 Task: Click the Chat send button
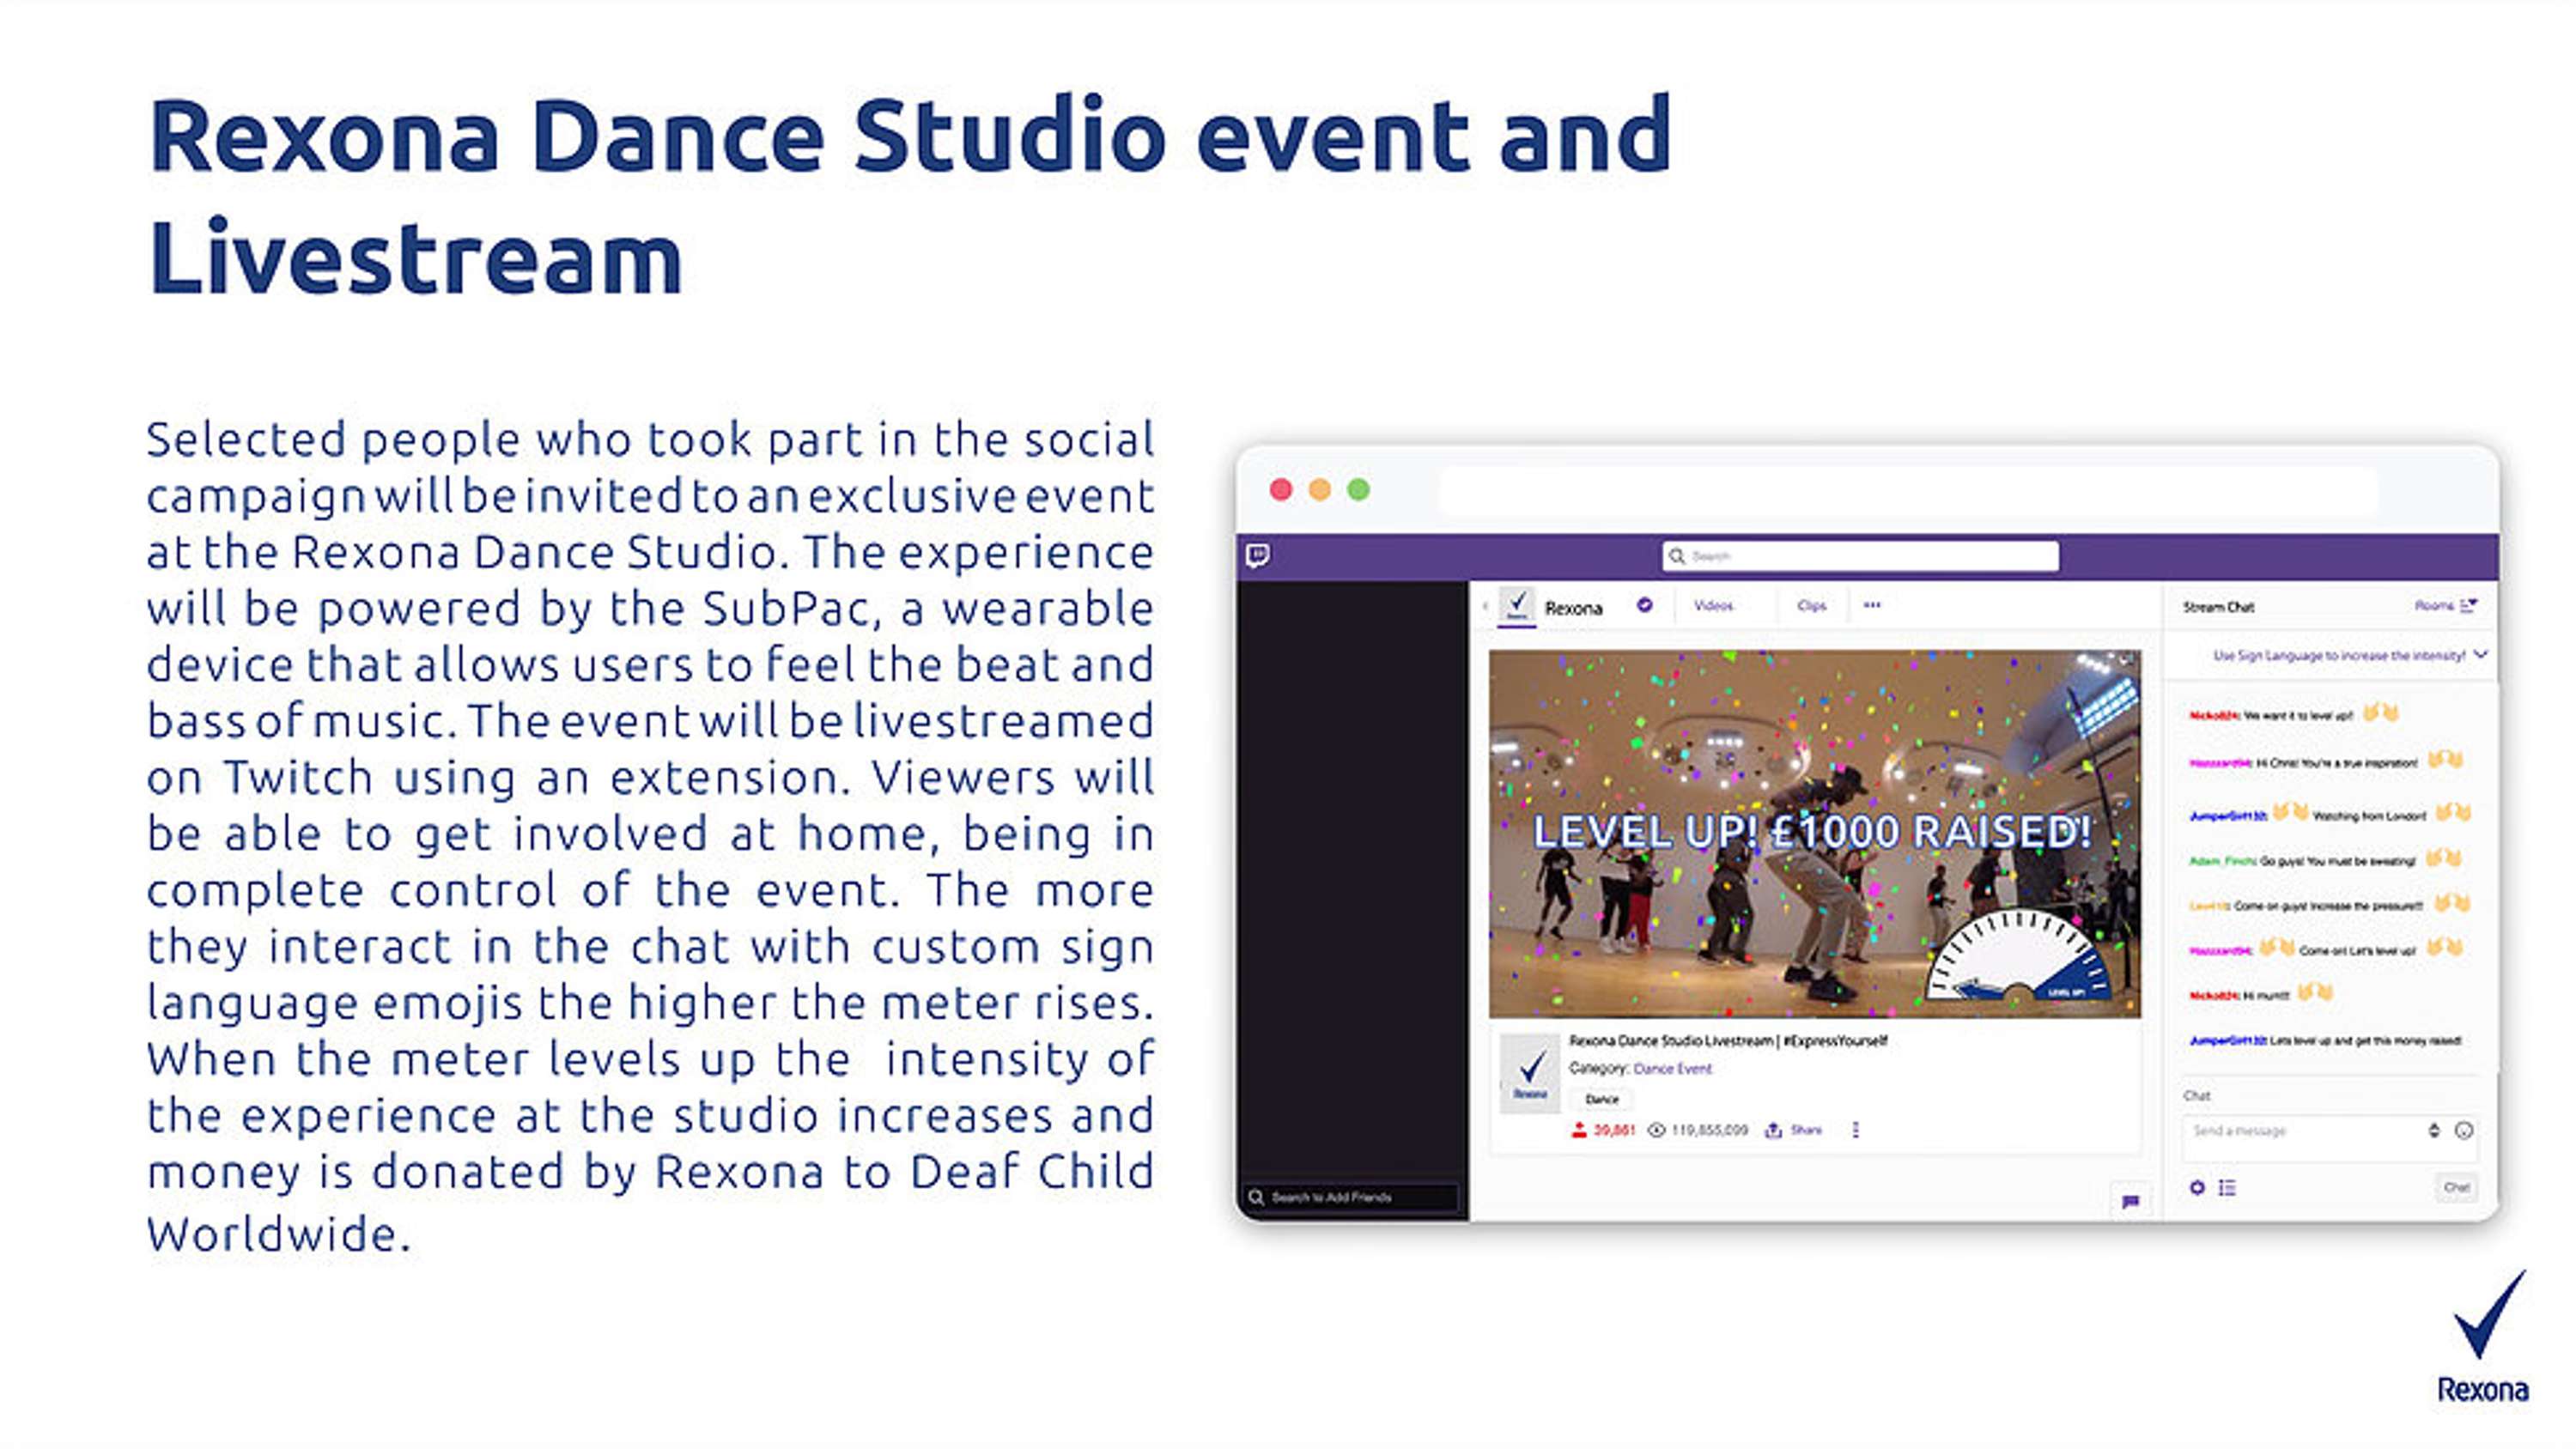coord(2456,1187)
